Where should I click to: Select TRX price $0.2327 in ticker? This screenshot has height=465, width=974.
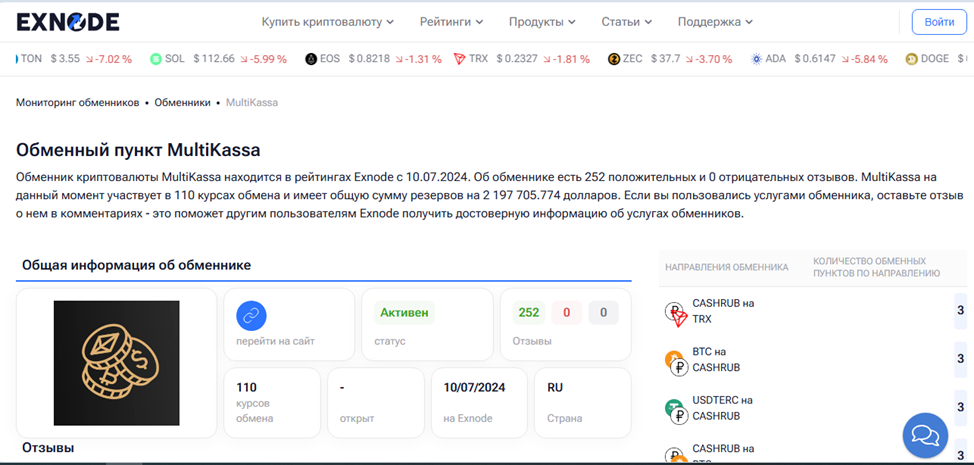[x=517, y=59]
